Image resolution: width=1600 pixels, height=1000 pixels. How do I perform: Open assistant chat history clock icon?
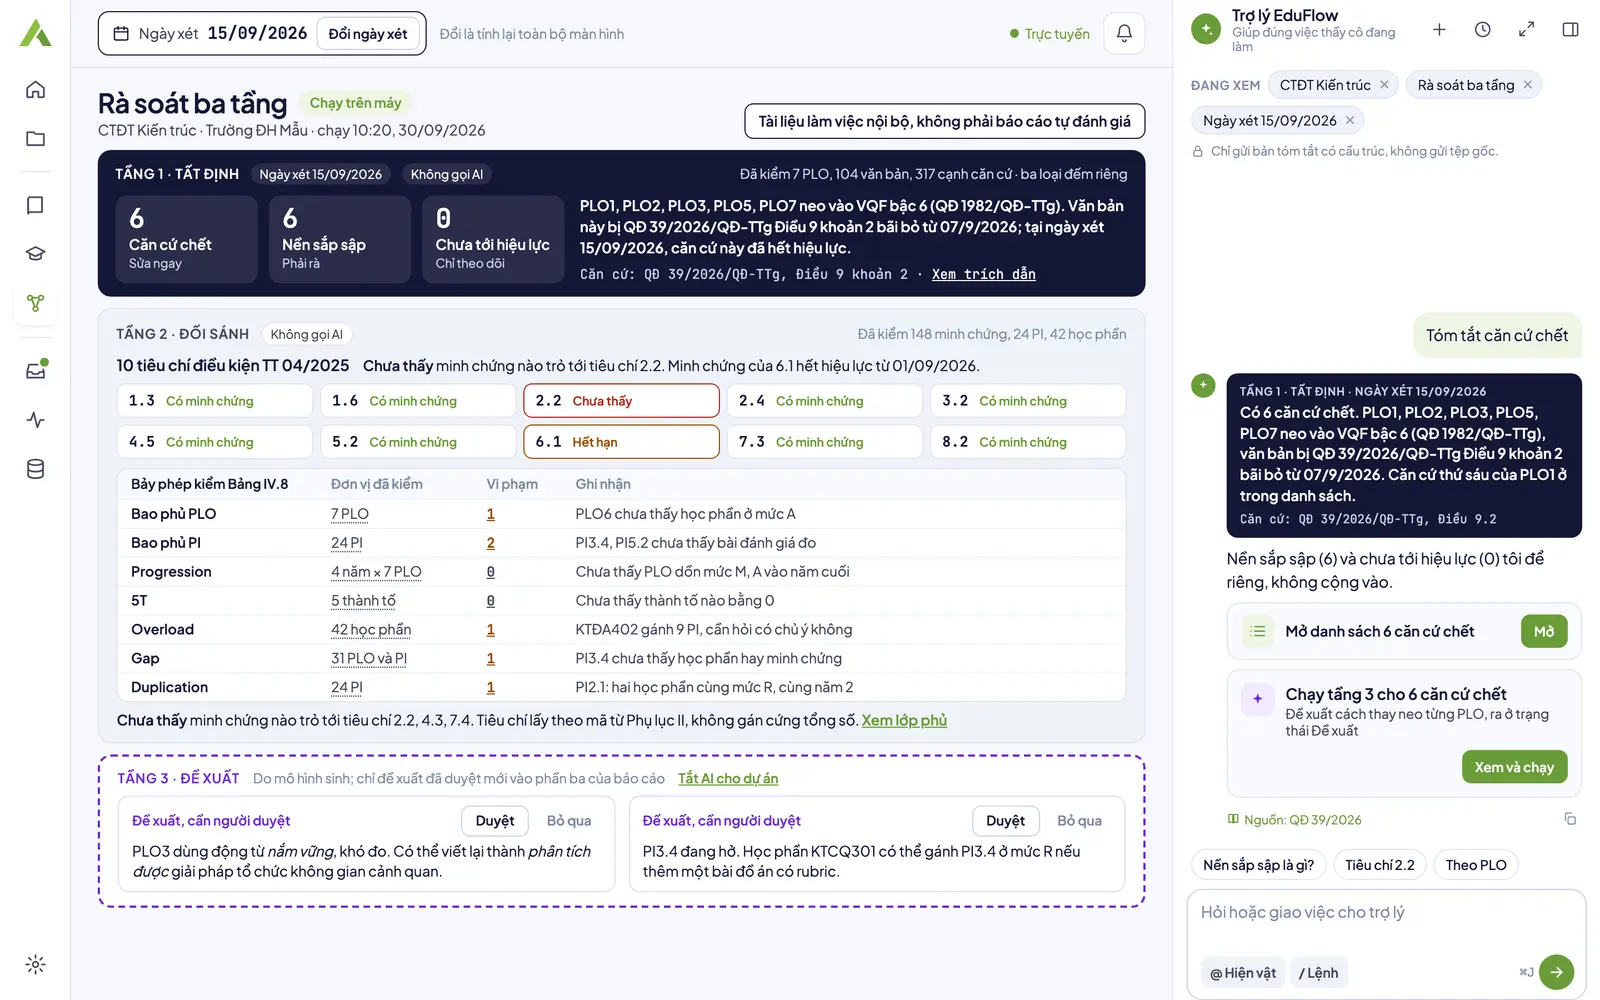1483,30
